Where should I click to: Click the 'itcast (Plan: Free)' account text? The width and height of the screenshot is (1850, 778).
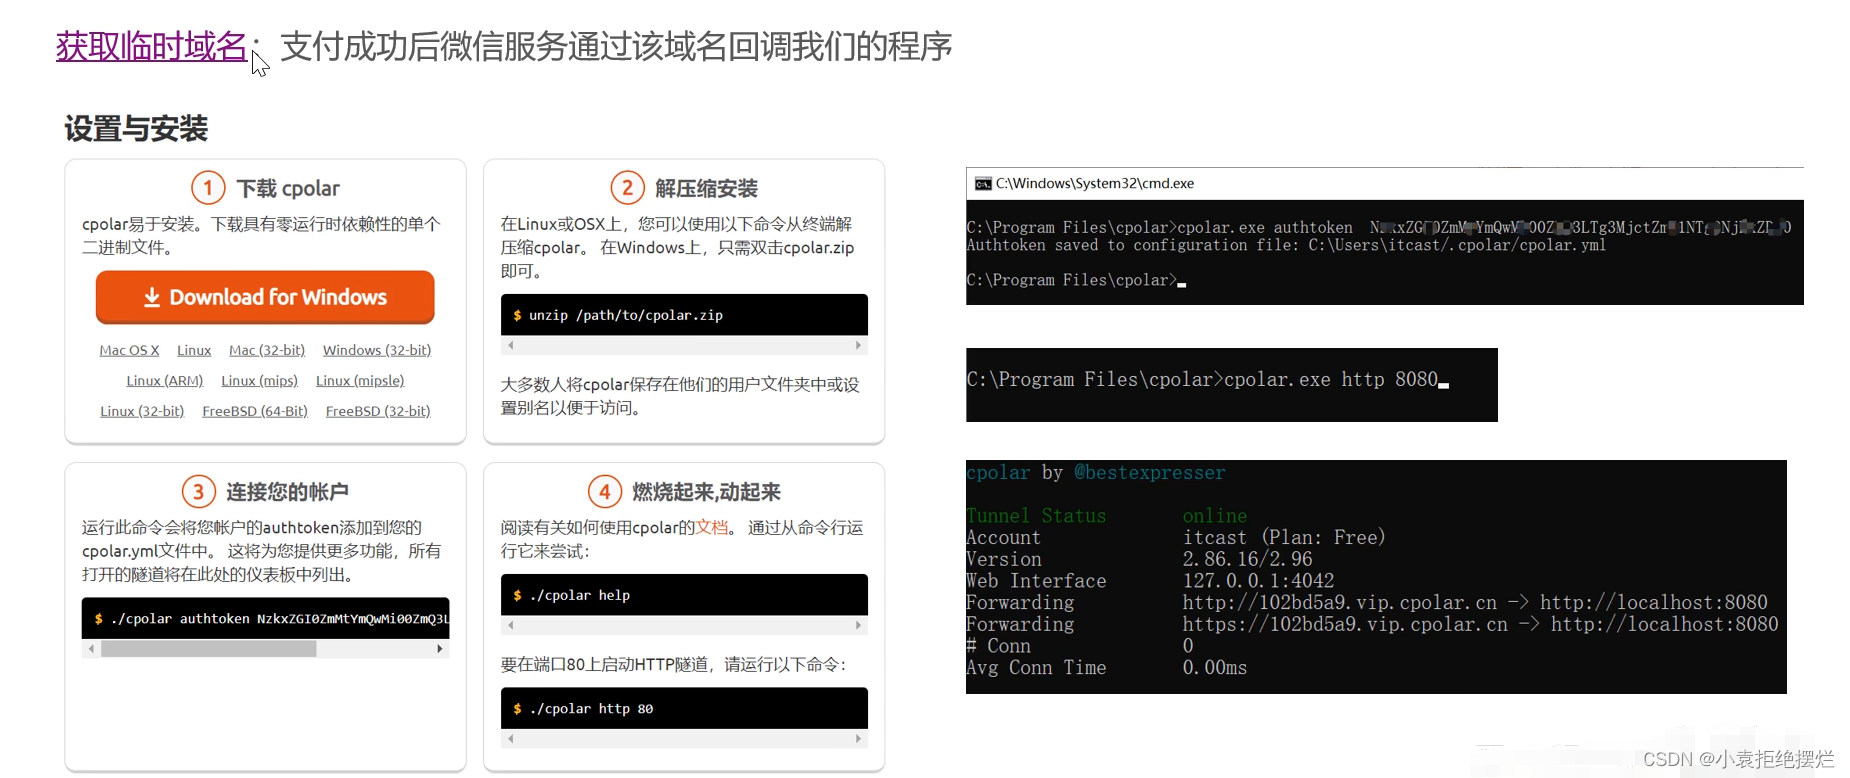[1284, 538]
